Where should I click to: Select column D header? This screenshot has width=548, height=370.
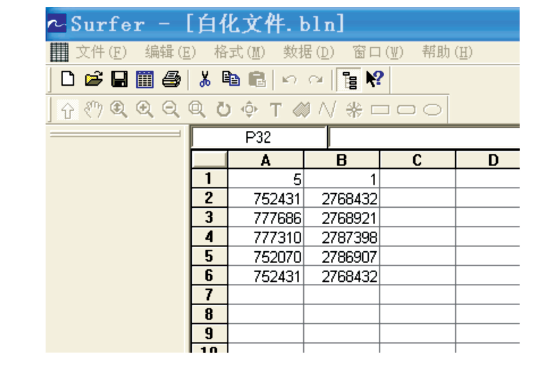coord(488,160)
